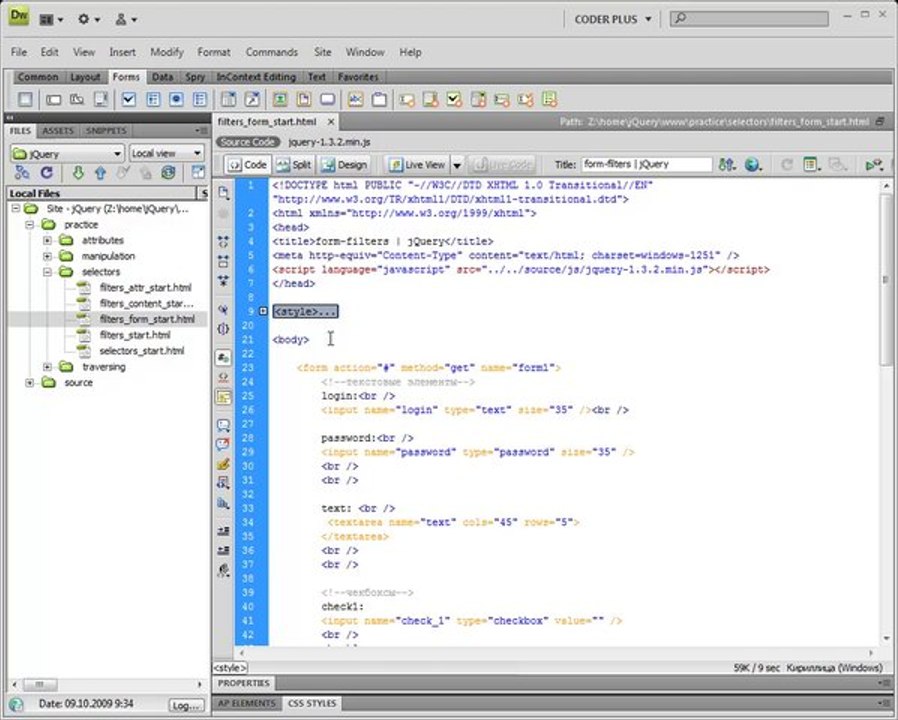
Task: Switch to Design view
Action: [x=344, y=165]
